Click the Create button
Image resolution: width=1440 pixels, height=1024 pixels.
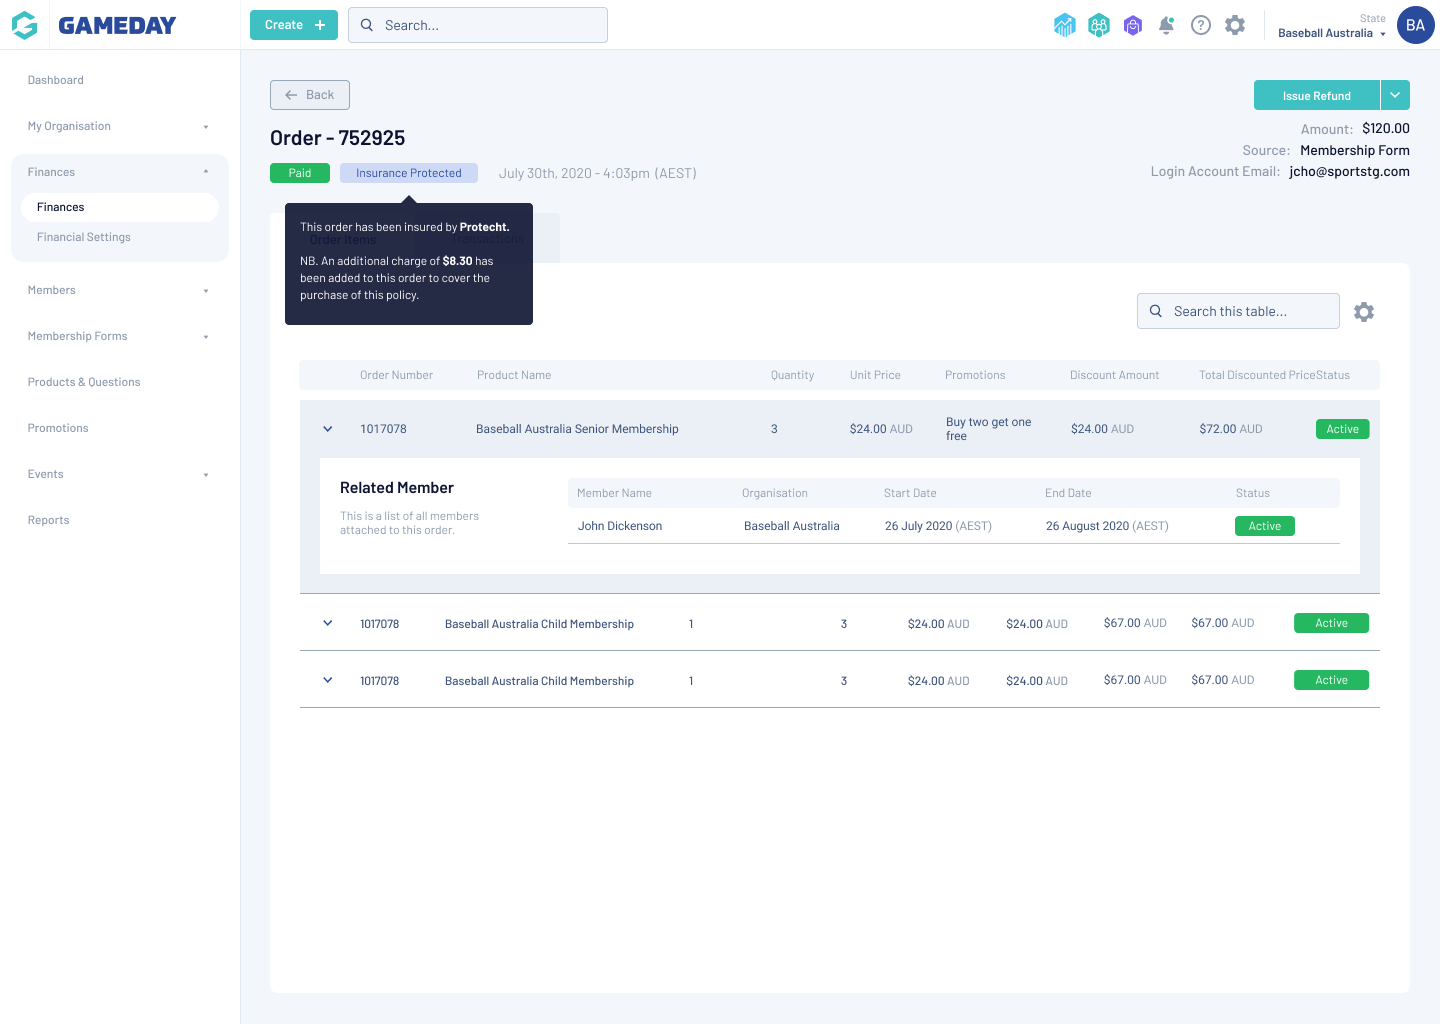[294, 25]
